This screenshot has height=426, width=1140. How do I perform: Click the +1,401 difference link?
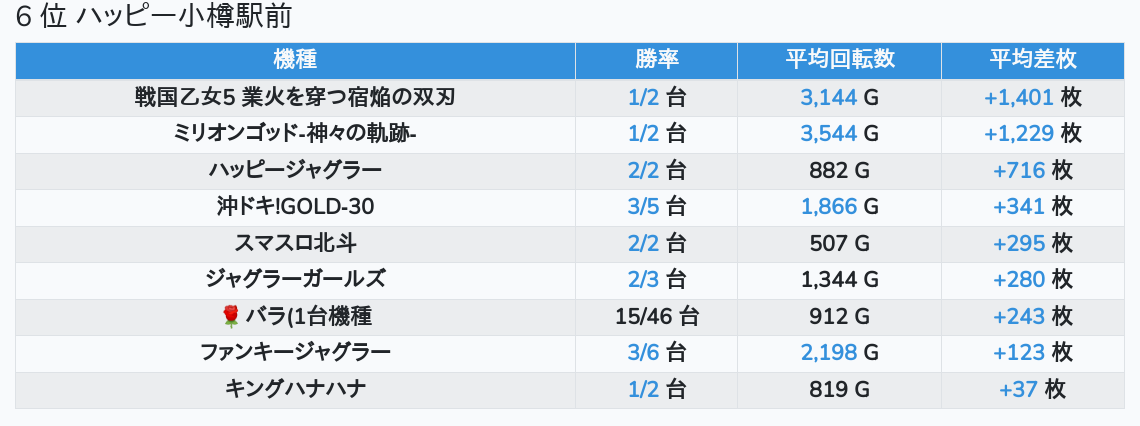(x=1019, y=97)
